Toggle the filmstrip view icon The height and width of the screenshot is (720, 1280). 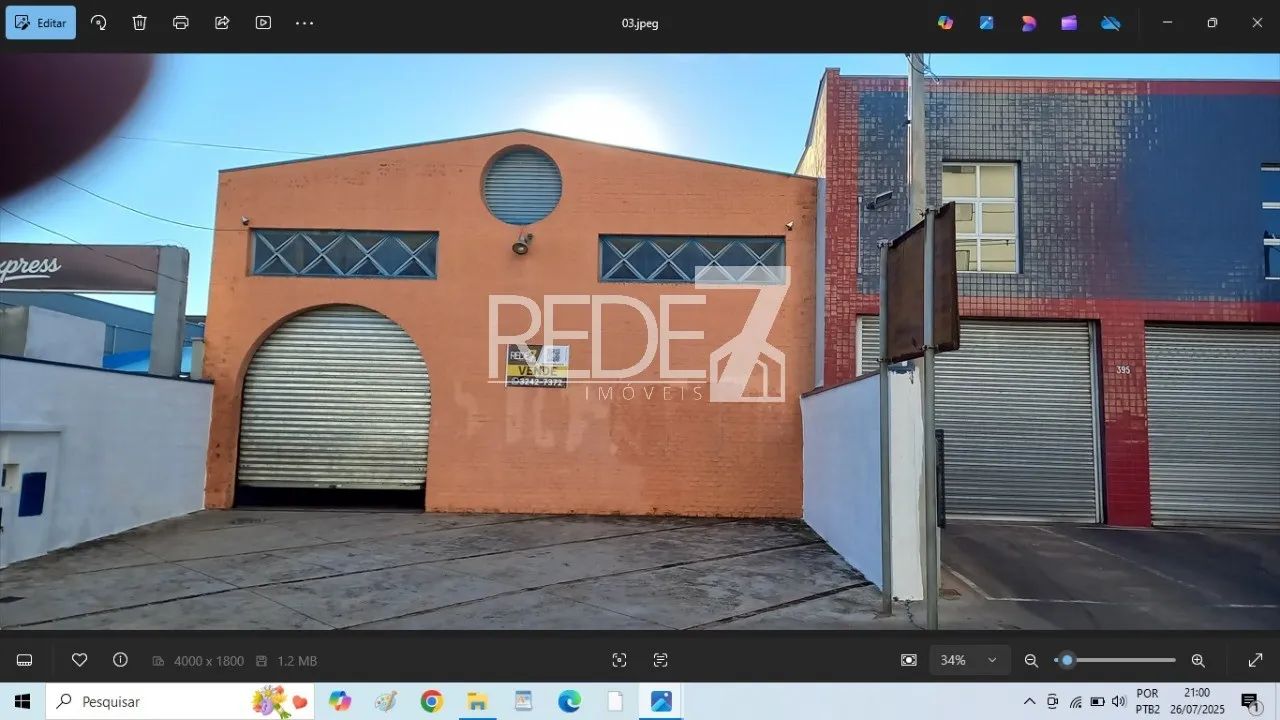25,660
